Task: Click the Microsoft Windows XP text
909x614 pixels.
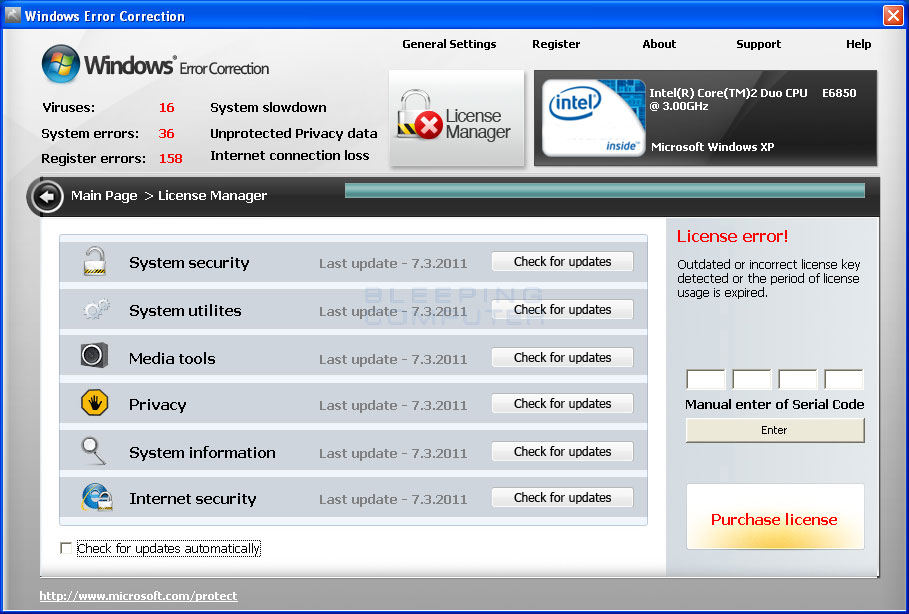Action: coord(712,147)
